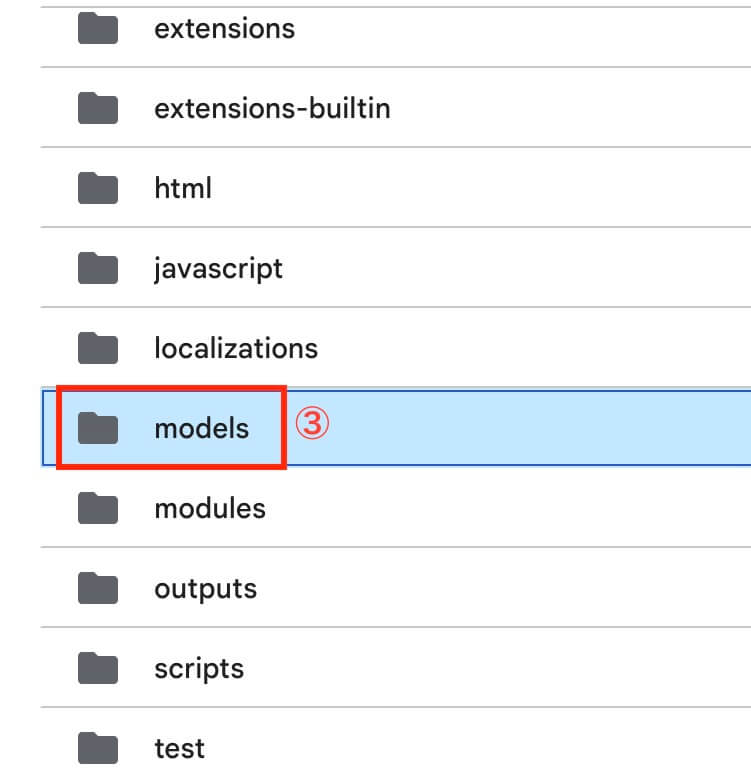Click the outputs folder icon
Screen dimensions: 751x775
98,588
